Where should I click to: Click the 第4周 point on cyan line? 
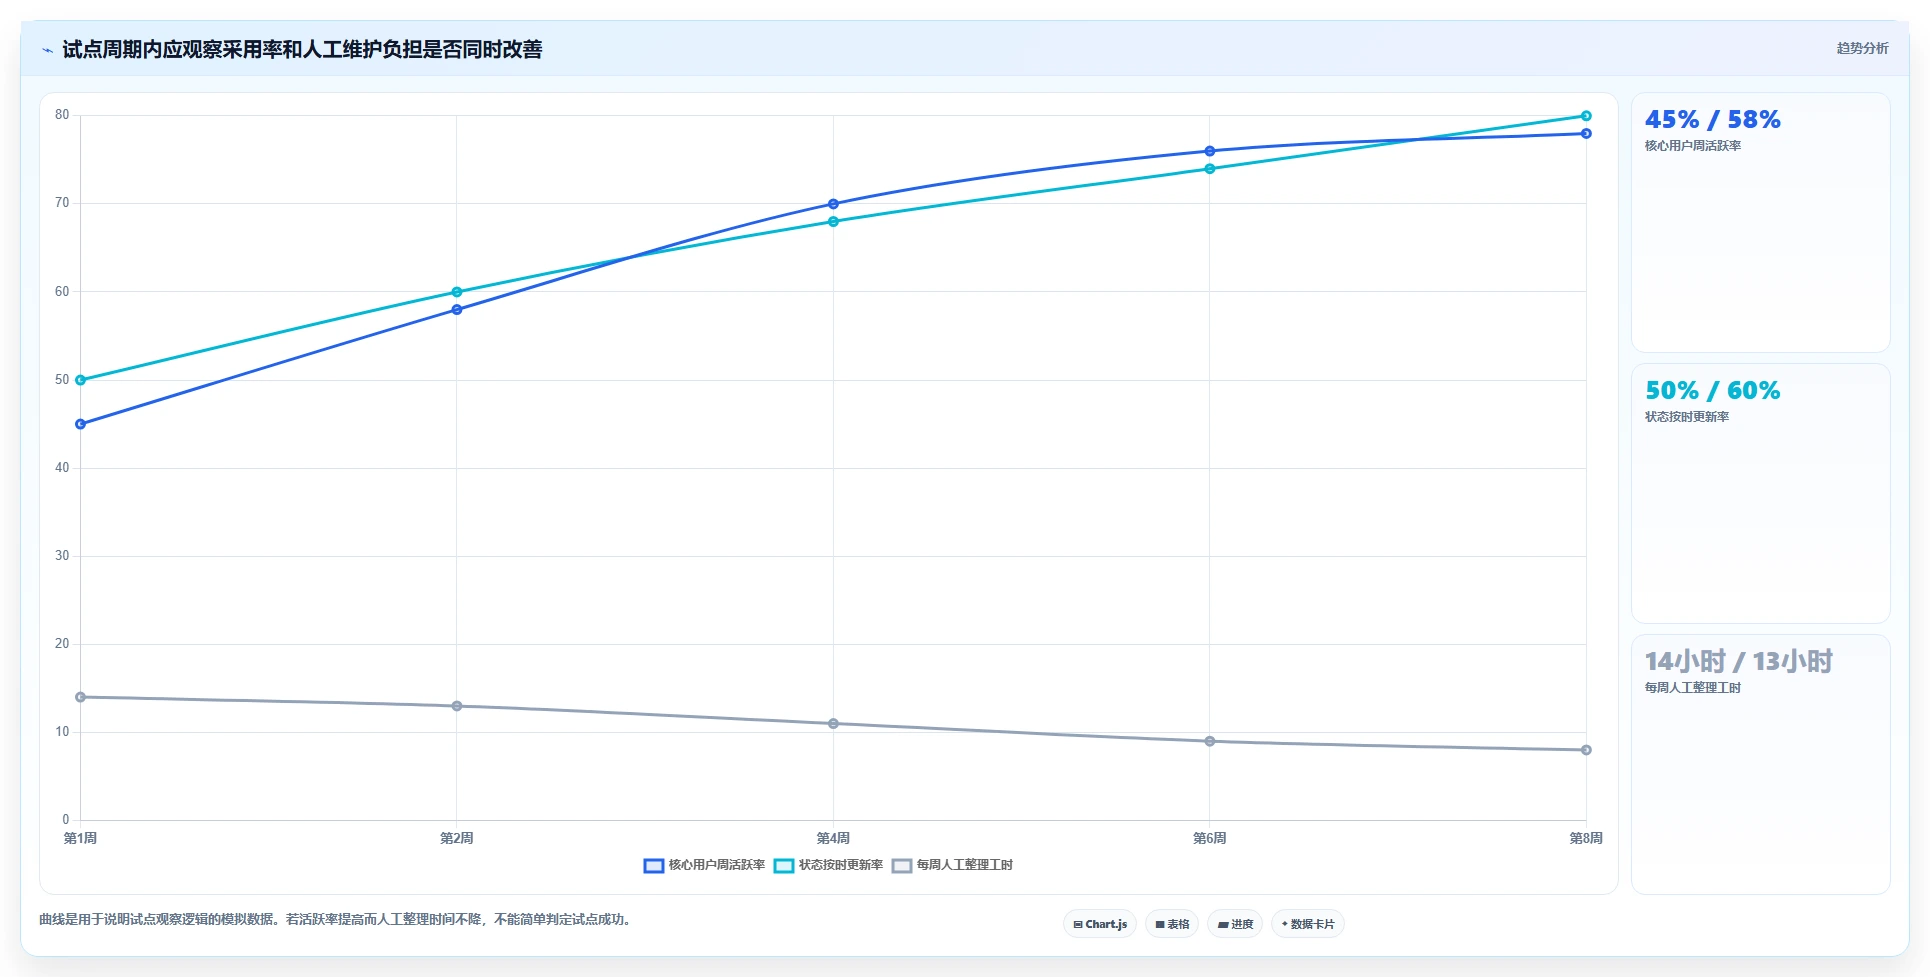click(x=833, y=221)
